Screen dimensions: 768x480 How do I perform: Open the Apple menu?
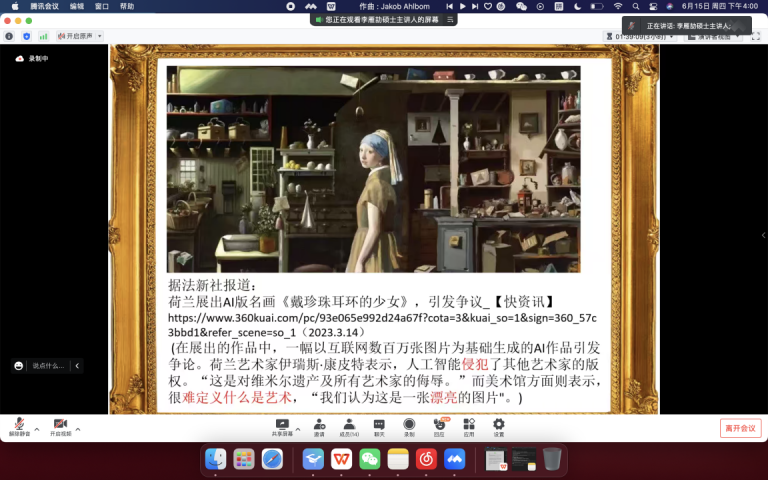tap(15, 6)
